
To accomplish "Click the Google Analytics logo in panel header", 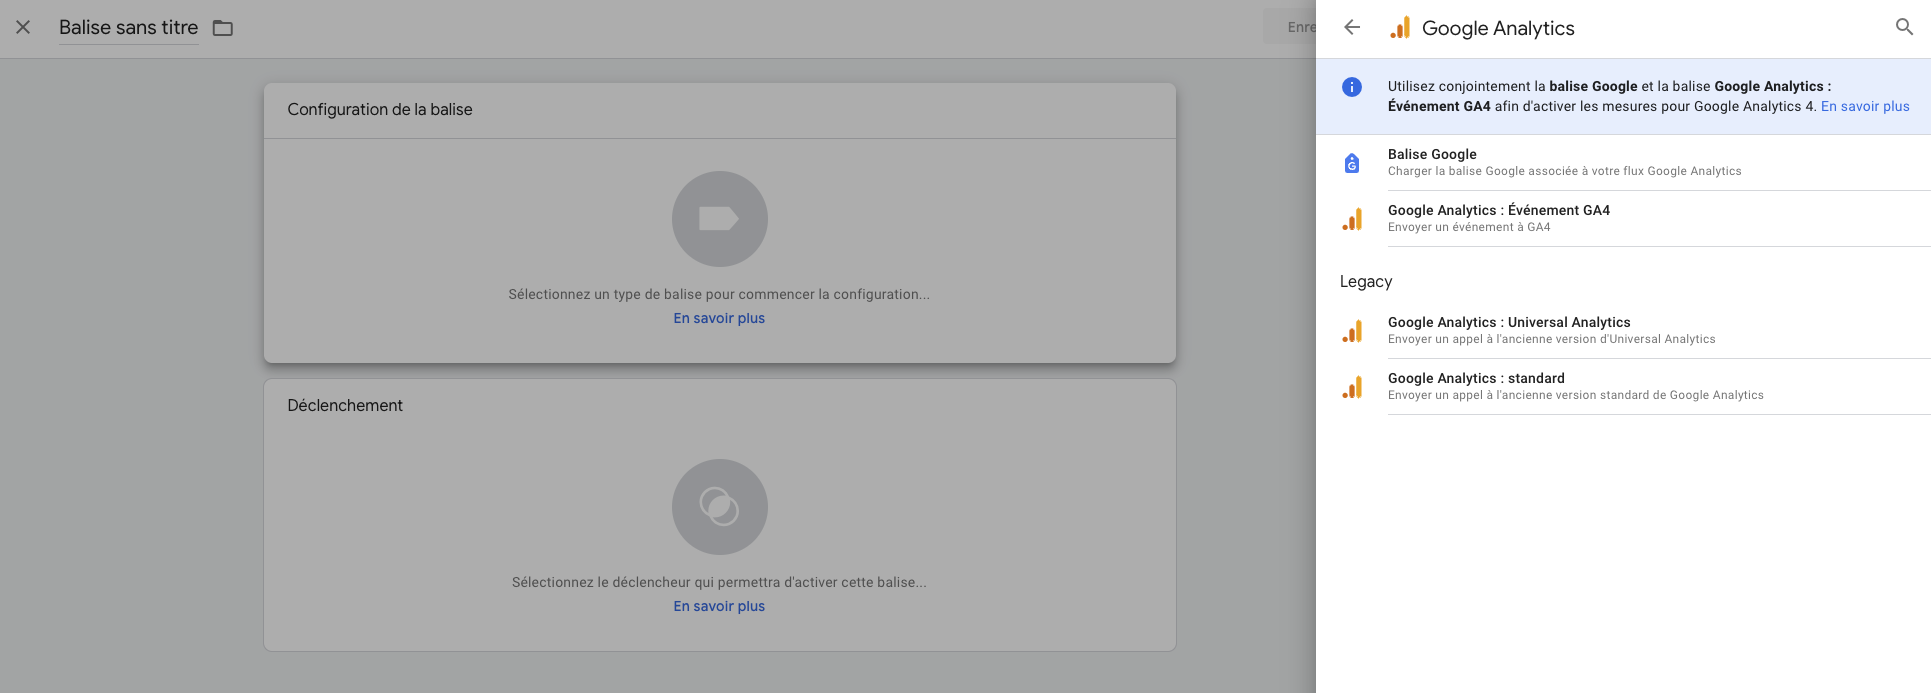I will (x=1400, y=28).
